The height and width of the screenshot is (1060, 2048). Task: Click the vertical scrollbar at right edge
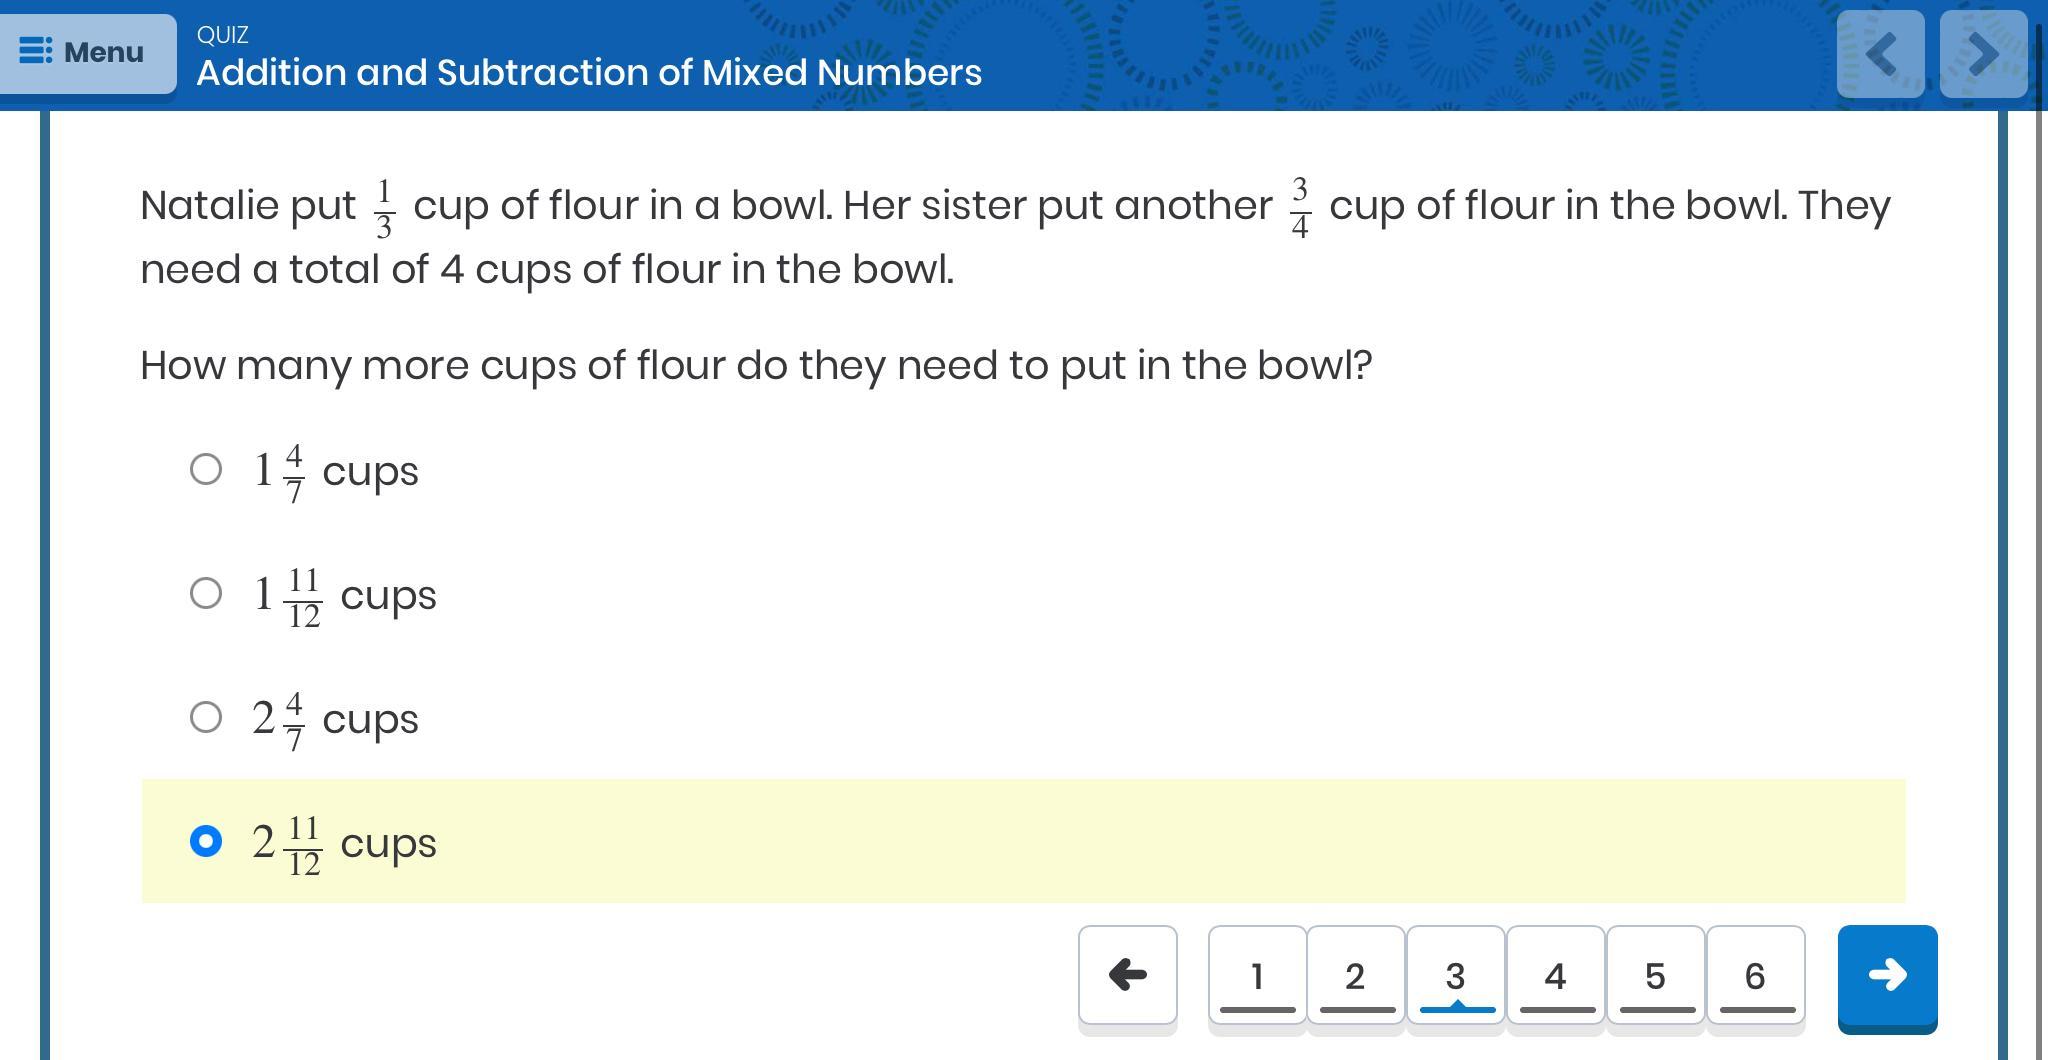coord(2039,500)
